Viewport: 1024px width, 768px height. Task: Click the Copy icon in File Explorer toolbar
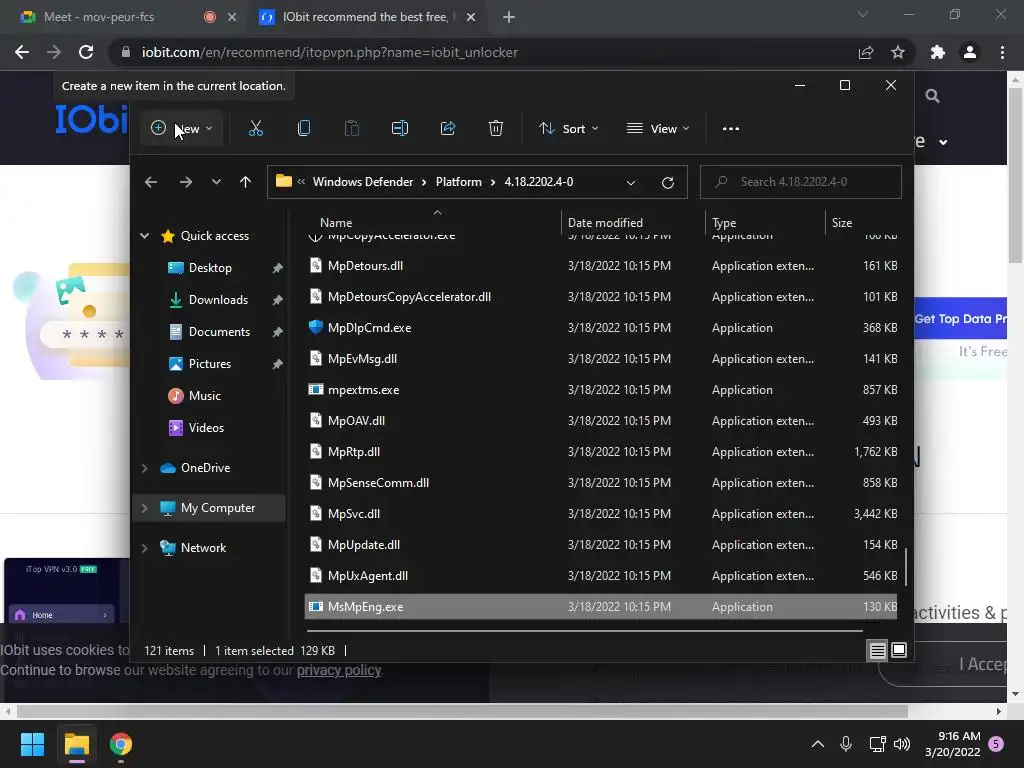point(304,129)
